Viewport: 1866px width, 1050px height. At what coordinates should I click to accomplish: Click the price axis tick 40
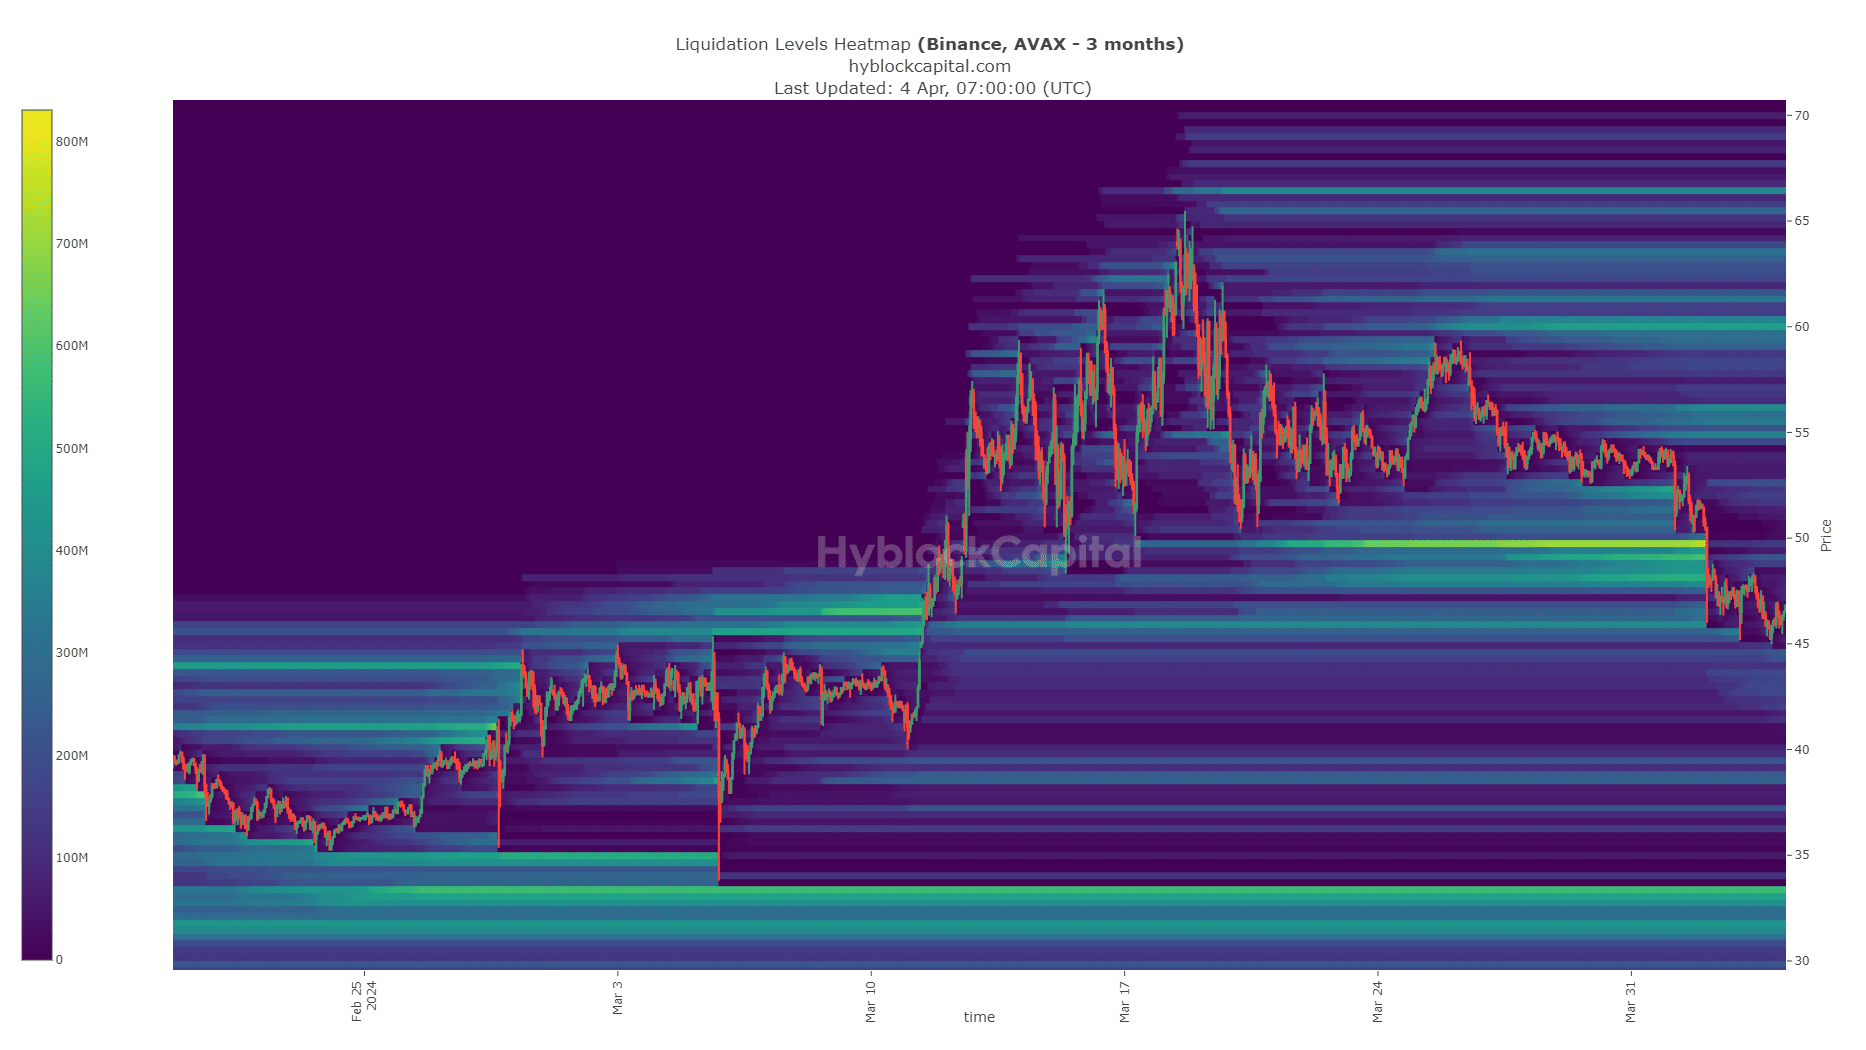1801,750
